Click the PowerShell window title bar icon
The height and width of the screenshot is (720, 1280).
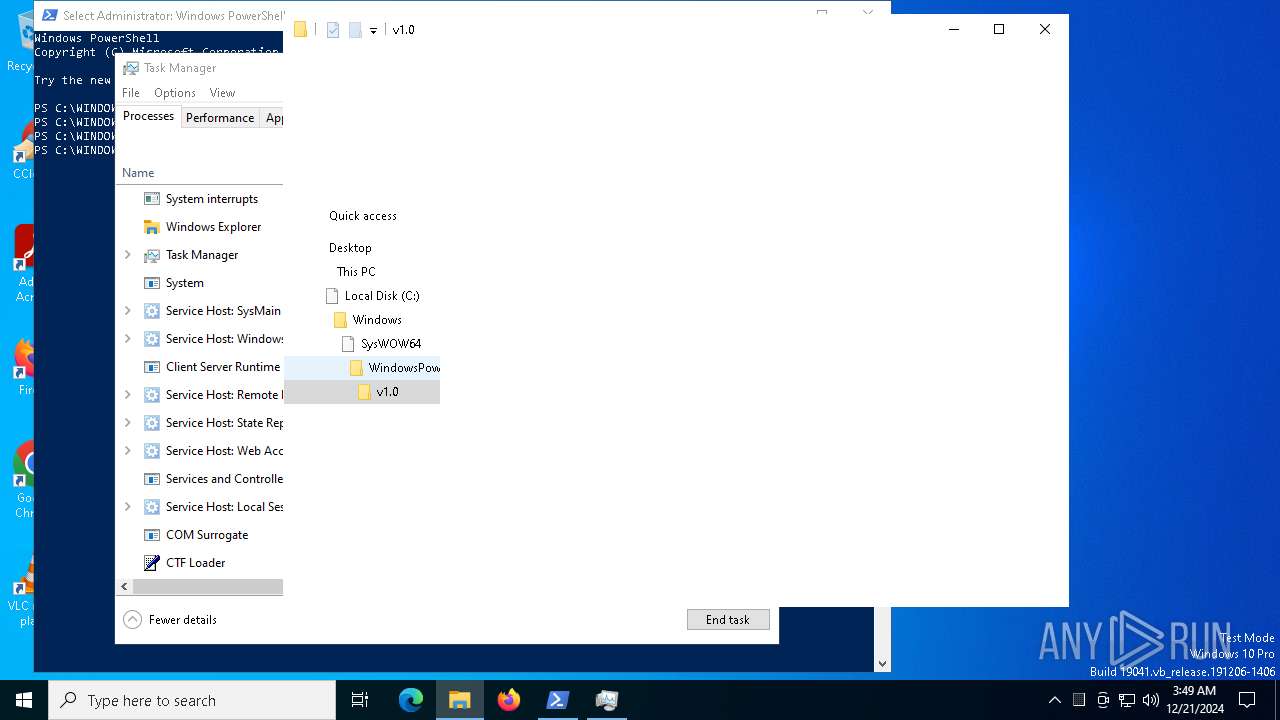tap(49, 15)
